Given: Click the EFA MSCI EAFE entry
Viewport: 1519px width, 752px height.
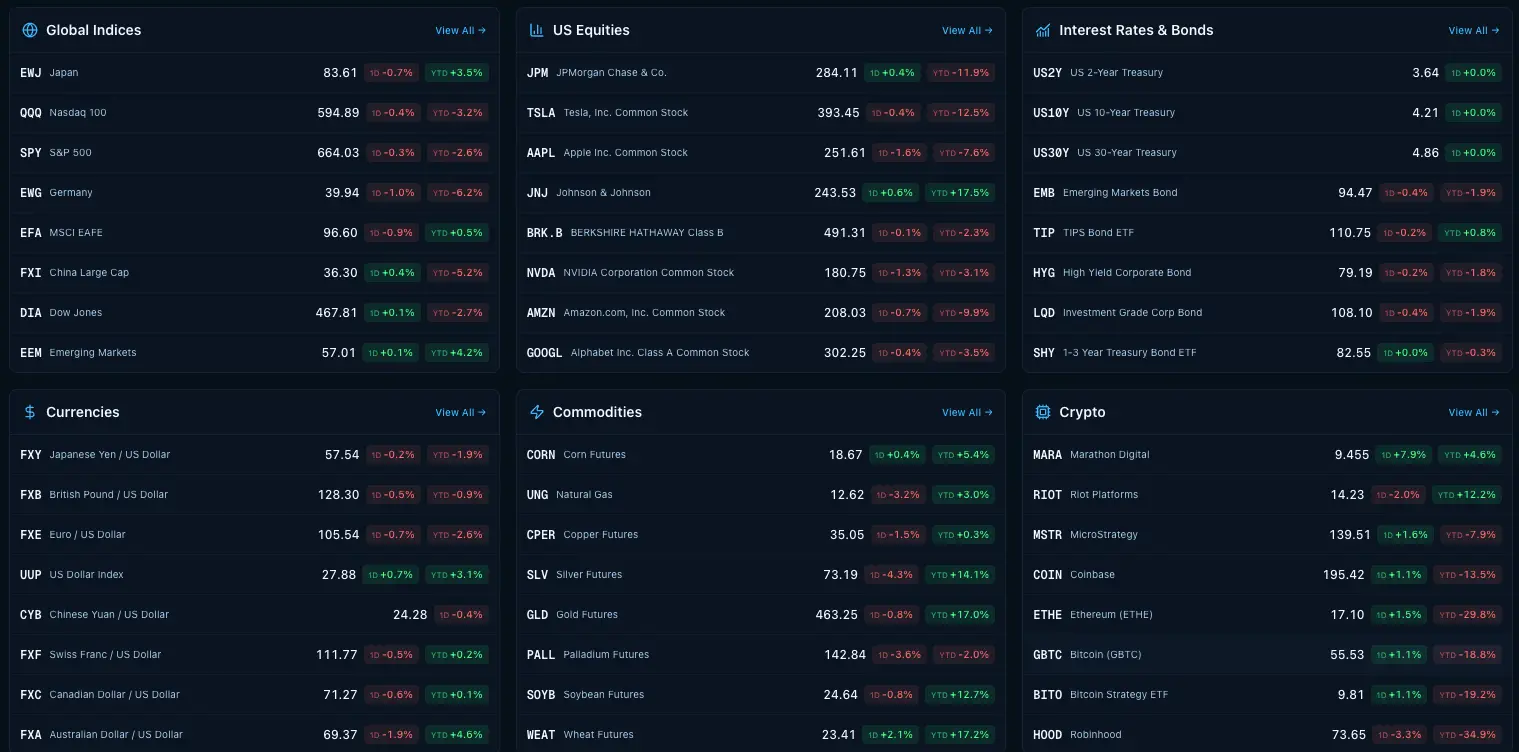Looking at the screenshot, I should (254, 233).
